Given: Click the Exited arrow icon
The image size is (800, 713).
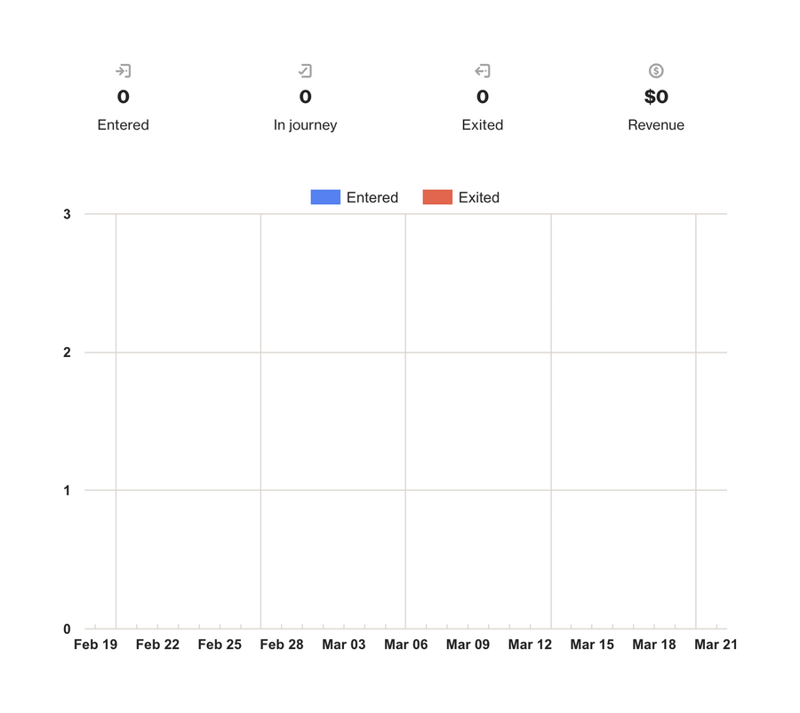Looking at the screenshot, I should click(x=483, y=70).
